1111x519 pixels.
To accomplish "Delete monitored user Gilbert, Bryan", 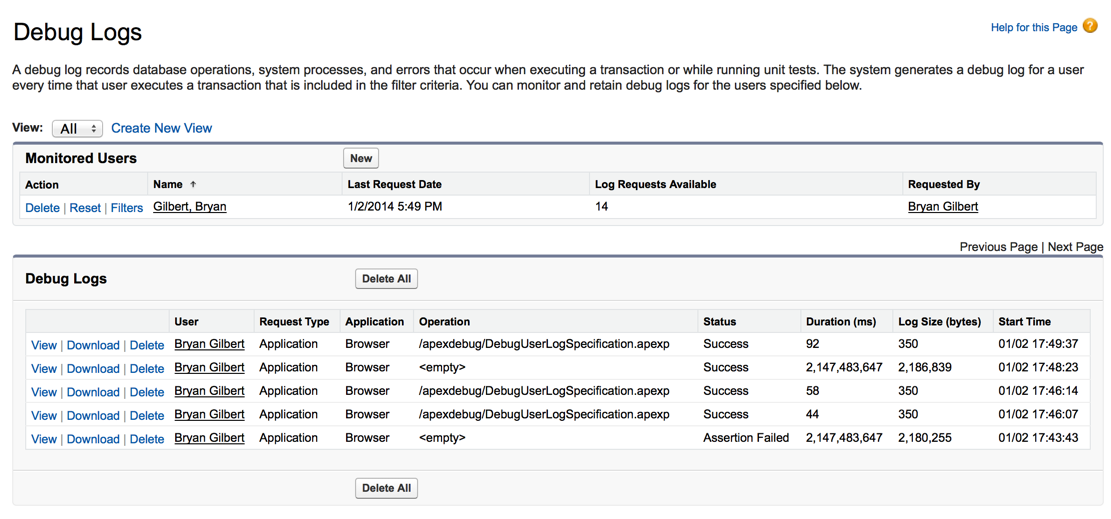I will click(x=43, y=208).
